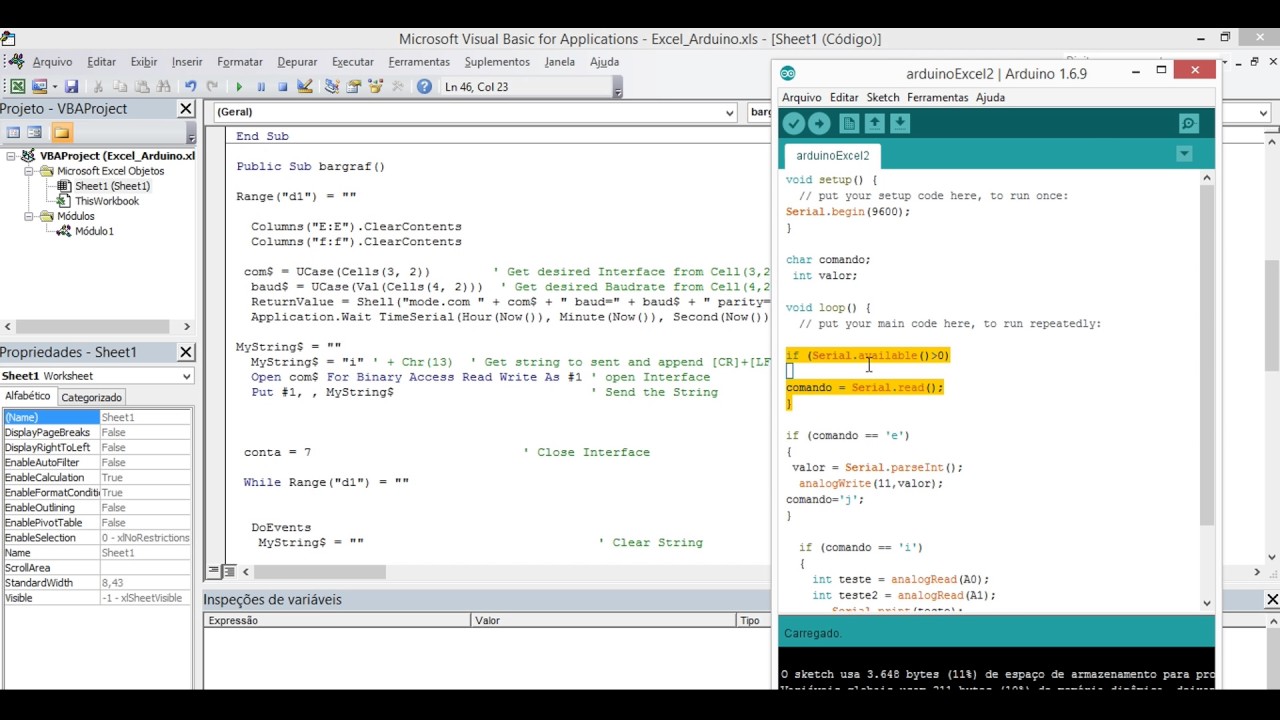The height and width of the screenshot is (720, 1280).
Task: Click the Redo arrow icon
Action: tap(212, 87)
